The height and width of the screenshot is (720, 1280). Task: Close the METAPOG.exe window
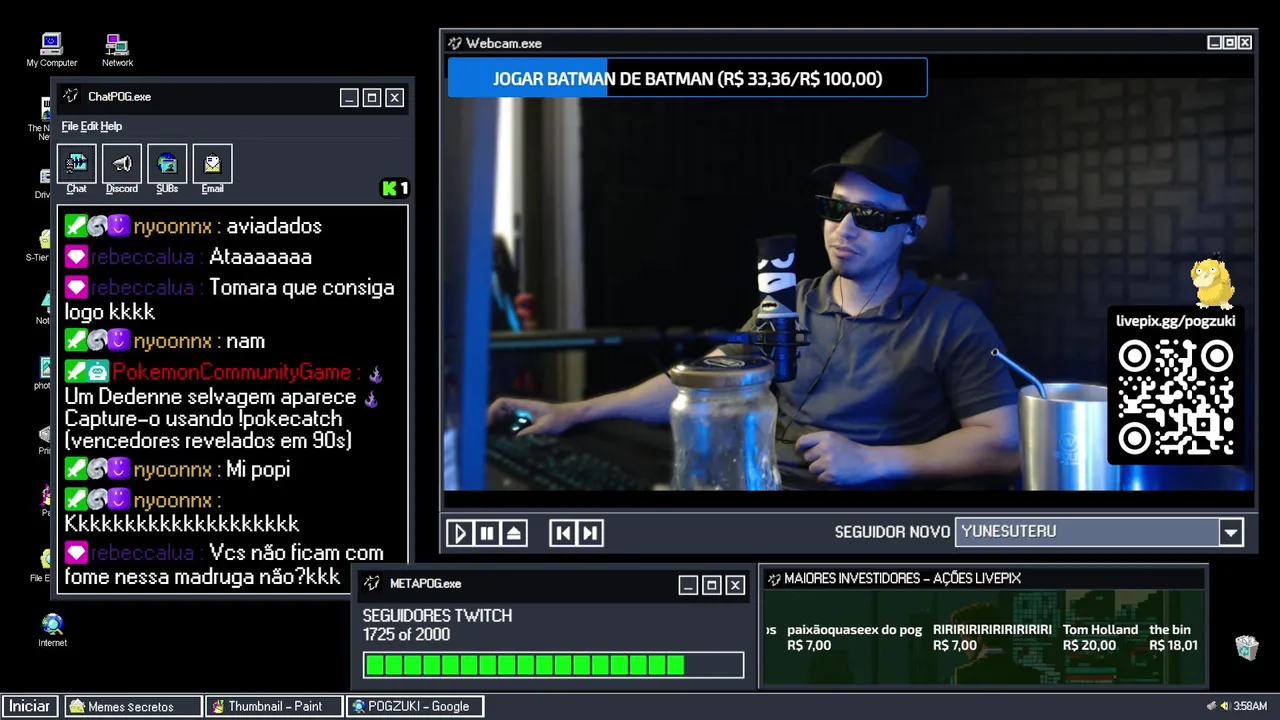point(735,585)
